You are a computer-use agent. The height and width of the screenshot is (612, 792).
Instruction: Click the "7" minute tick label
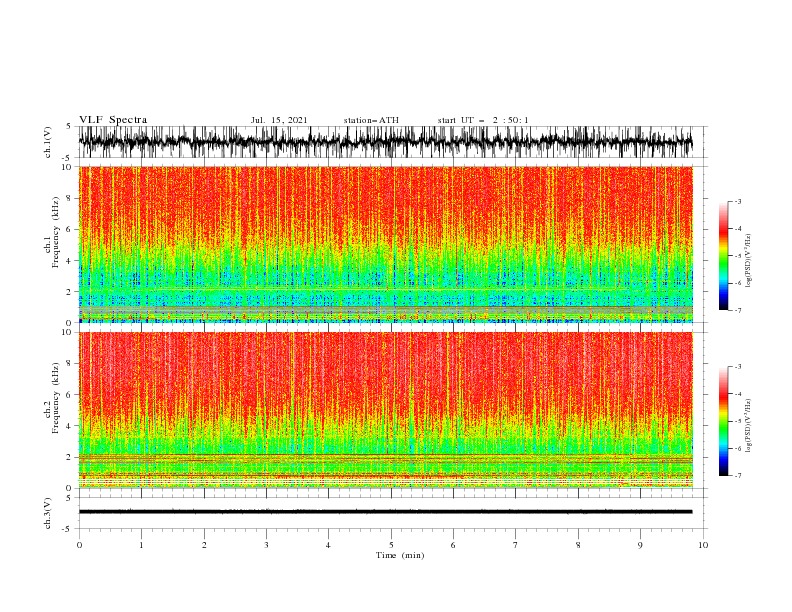tap(516, 545)
